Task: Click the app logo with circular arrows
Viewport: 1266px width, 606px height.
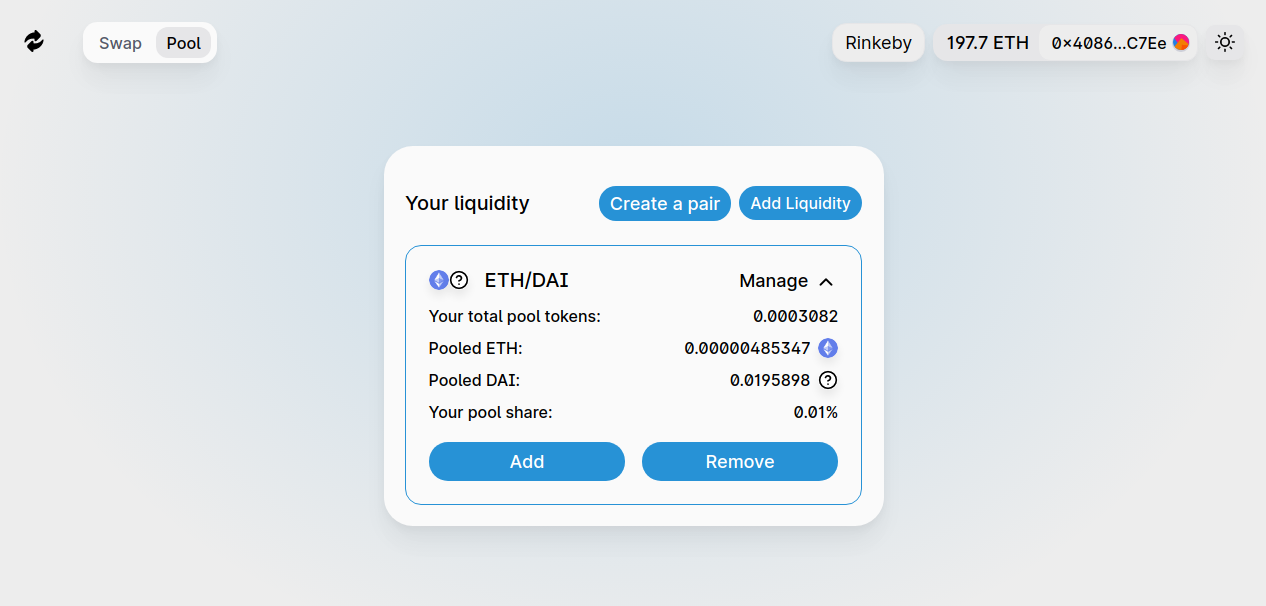Action: click(x=34, y=42)
